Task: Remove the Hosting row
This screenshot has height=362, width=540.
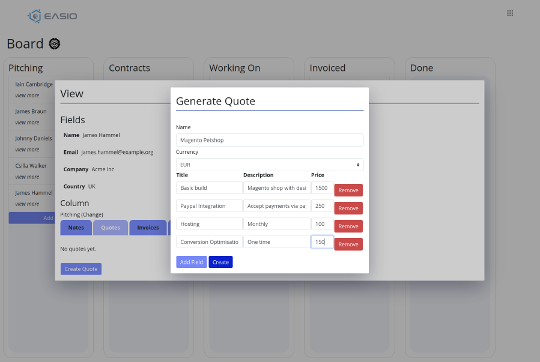Action: pos(348,226)
